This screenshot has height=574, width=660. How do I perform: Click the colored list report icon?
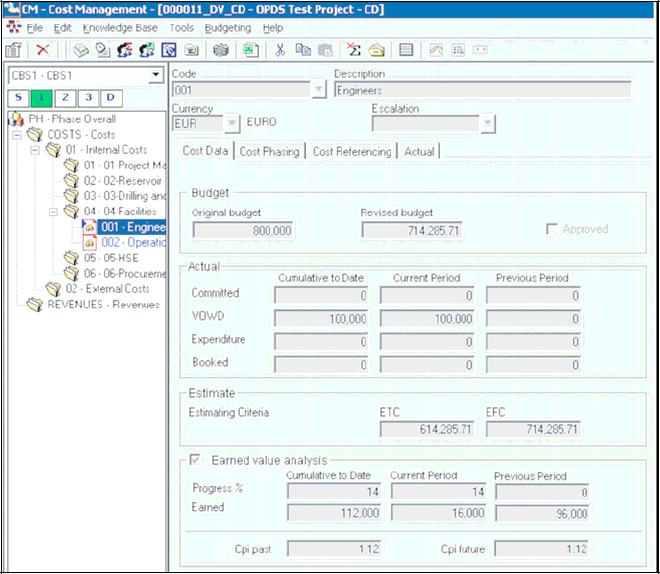click(458, 50)
